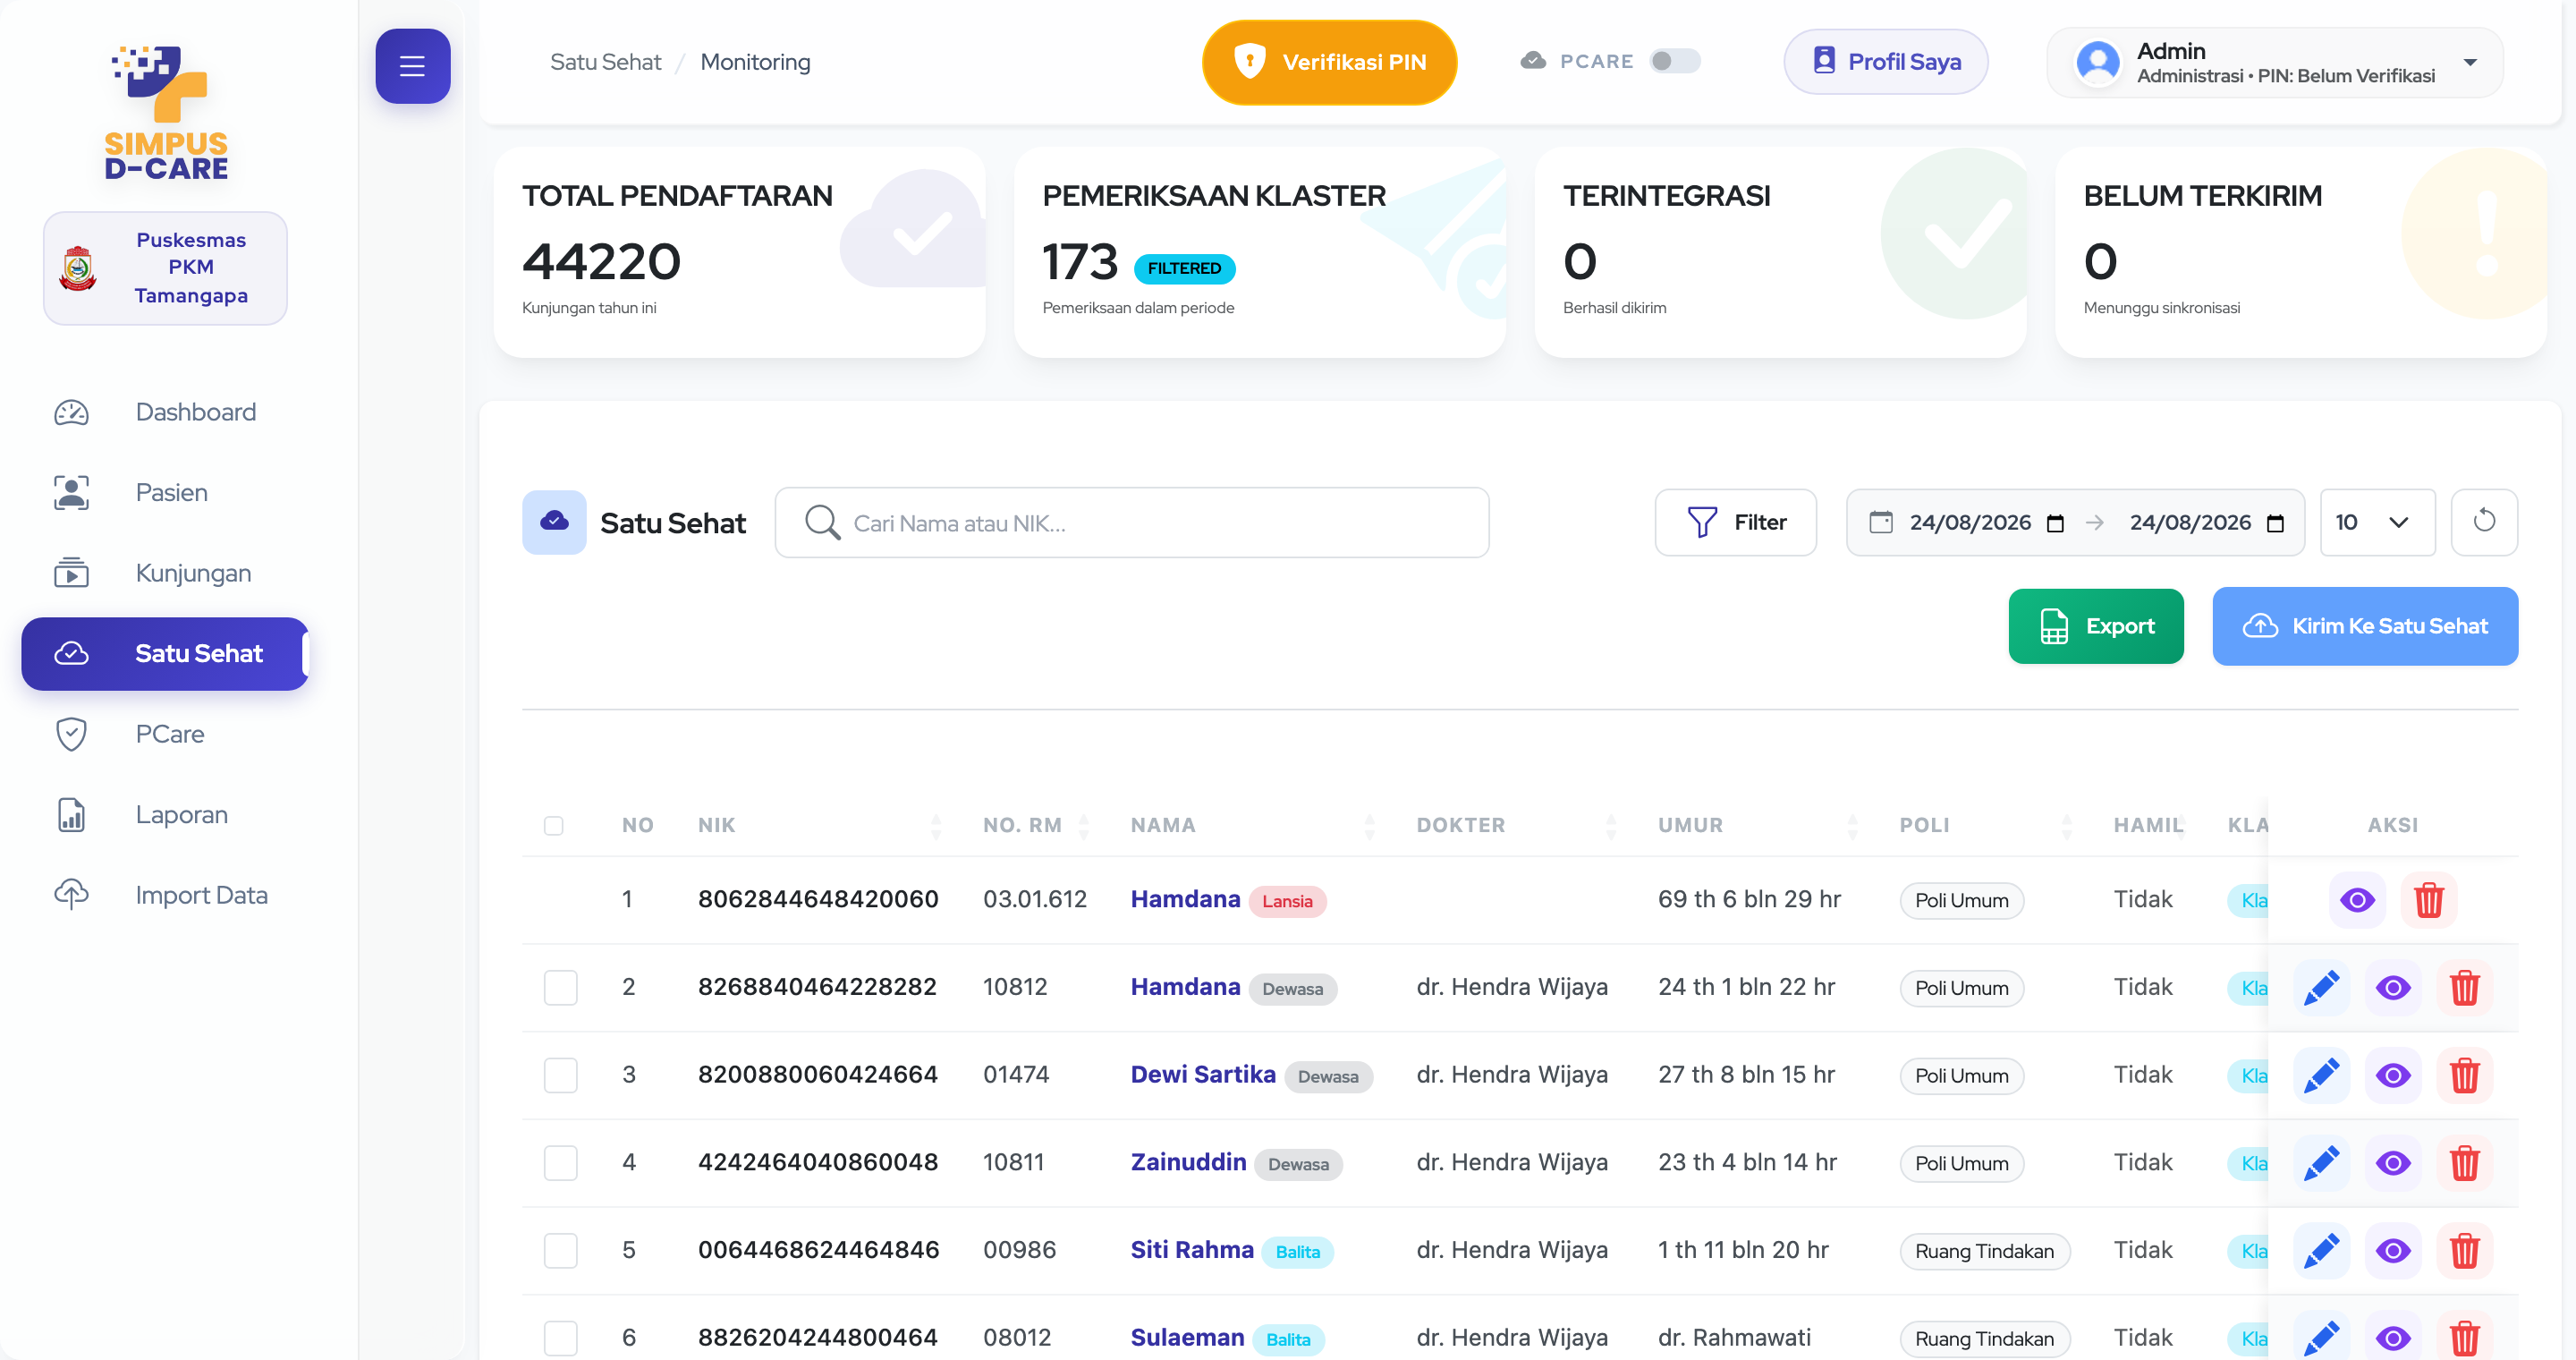Open the end date calendar picker icon
The width and height of the screenshot is (2576, 1360).
2275,523
